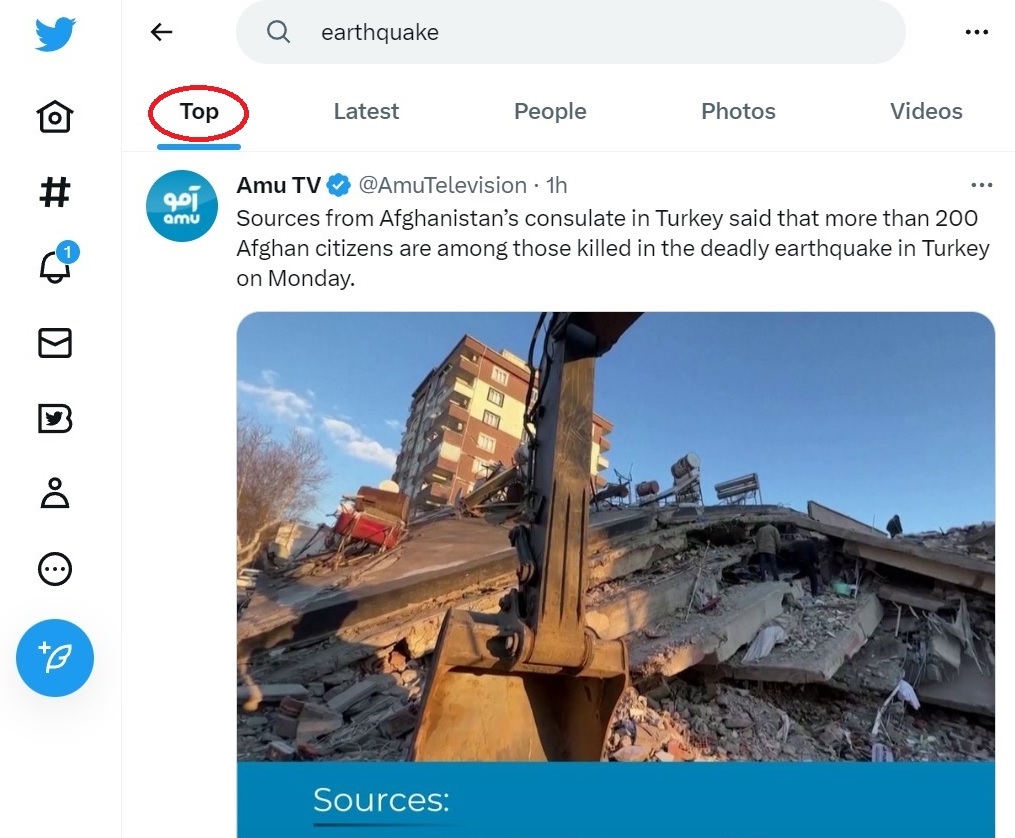The height and width of the screenshot is (838, 1015).
Task: Open search options three-dot menu
Action: pyautogui.click(x=976, y=32)
